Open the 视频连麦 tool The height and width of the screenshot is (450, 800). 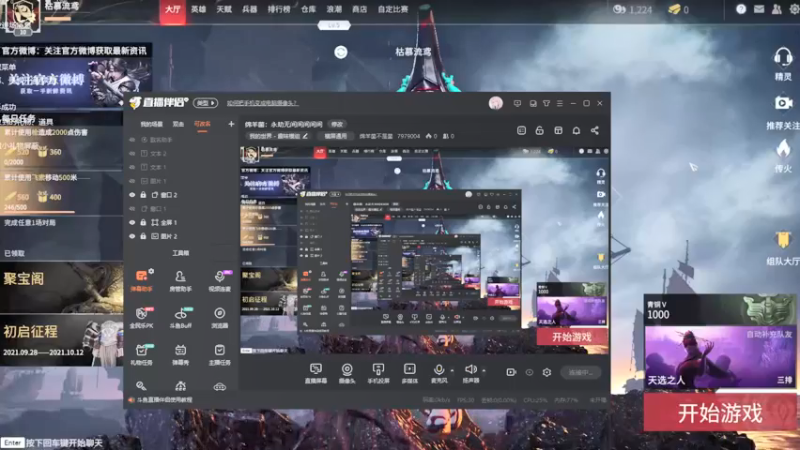[219, 280]
